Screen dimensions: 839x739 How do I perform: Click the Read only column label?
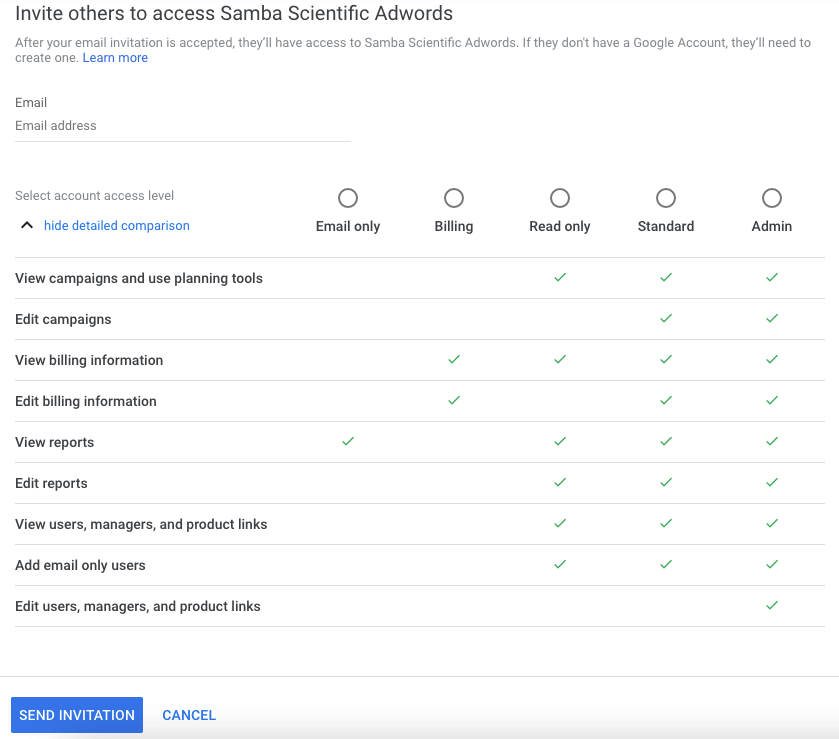tap(560, 226)
